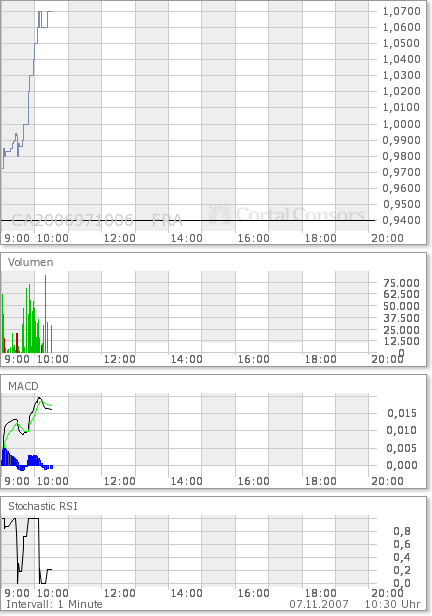Select the 16:00 marker on price chart
Viewport: 432px width, 616px height.
(x=254, y=238)
